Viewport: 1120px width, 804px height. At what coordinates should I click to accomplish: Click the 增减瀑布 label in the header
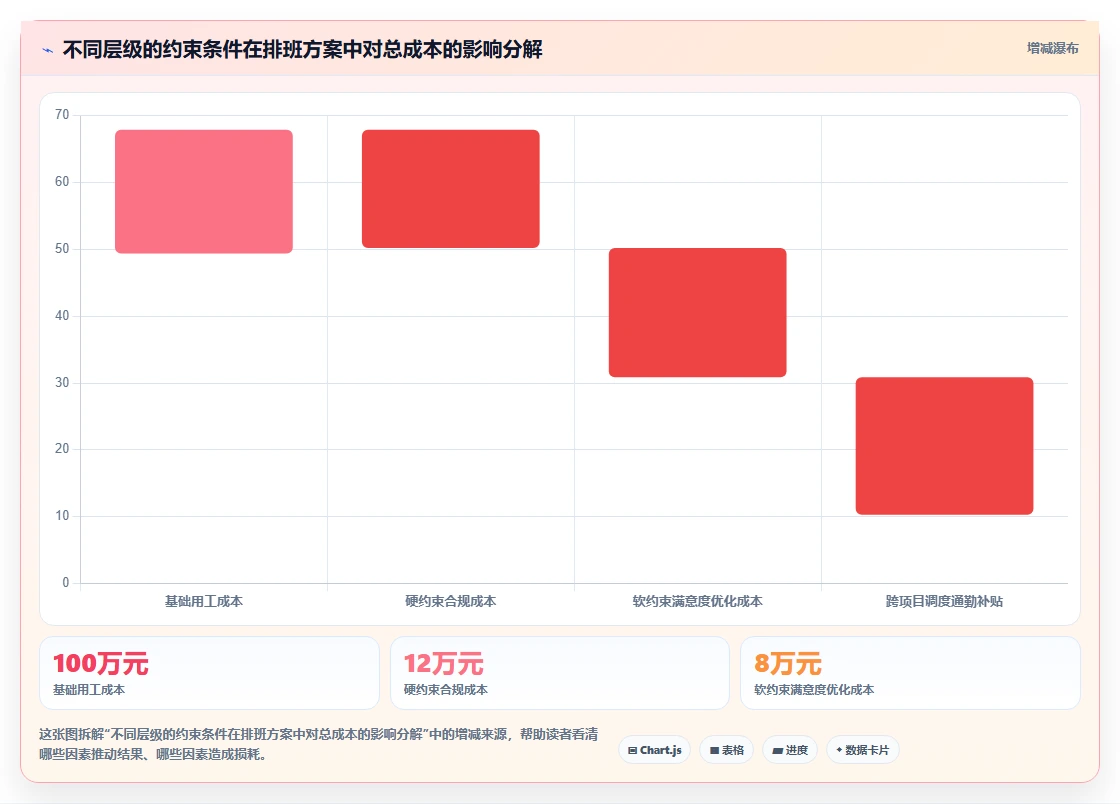(x=1052, y=49)
